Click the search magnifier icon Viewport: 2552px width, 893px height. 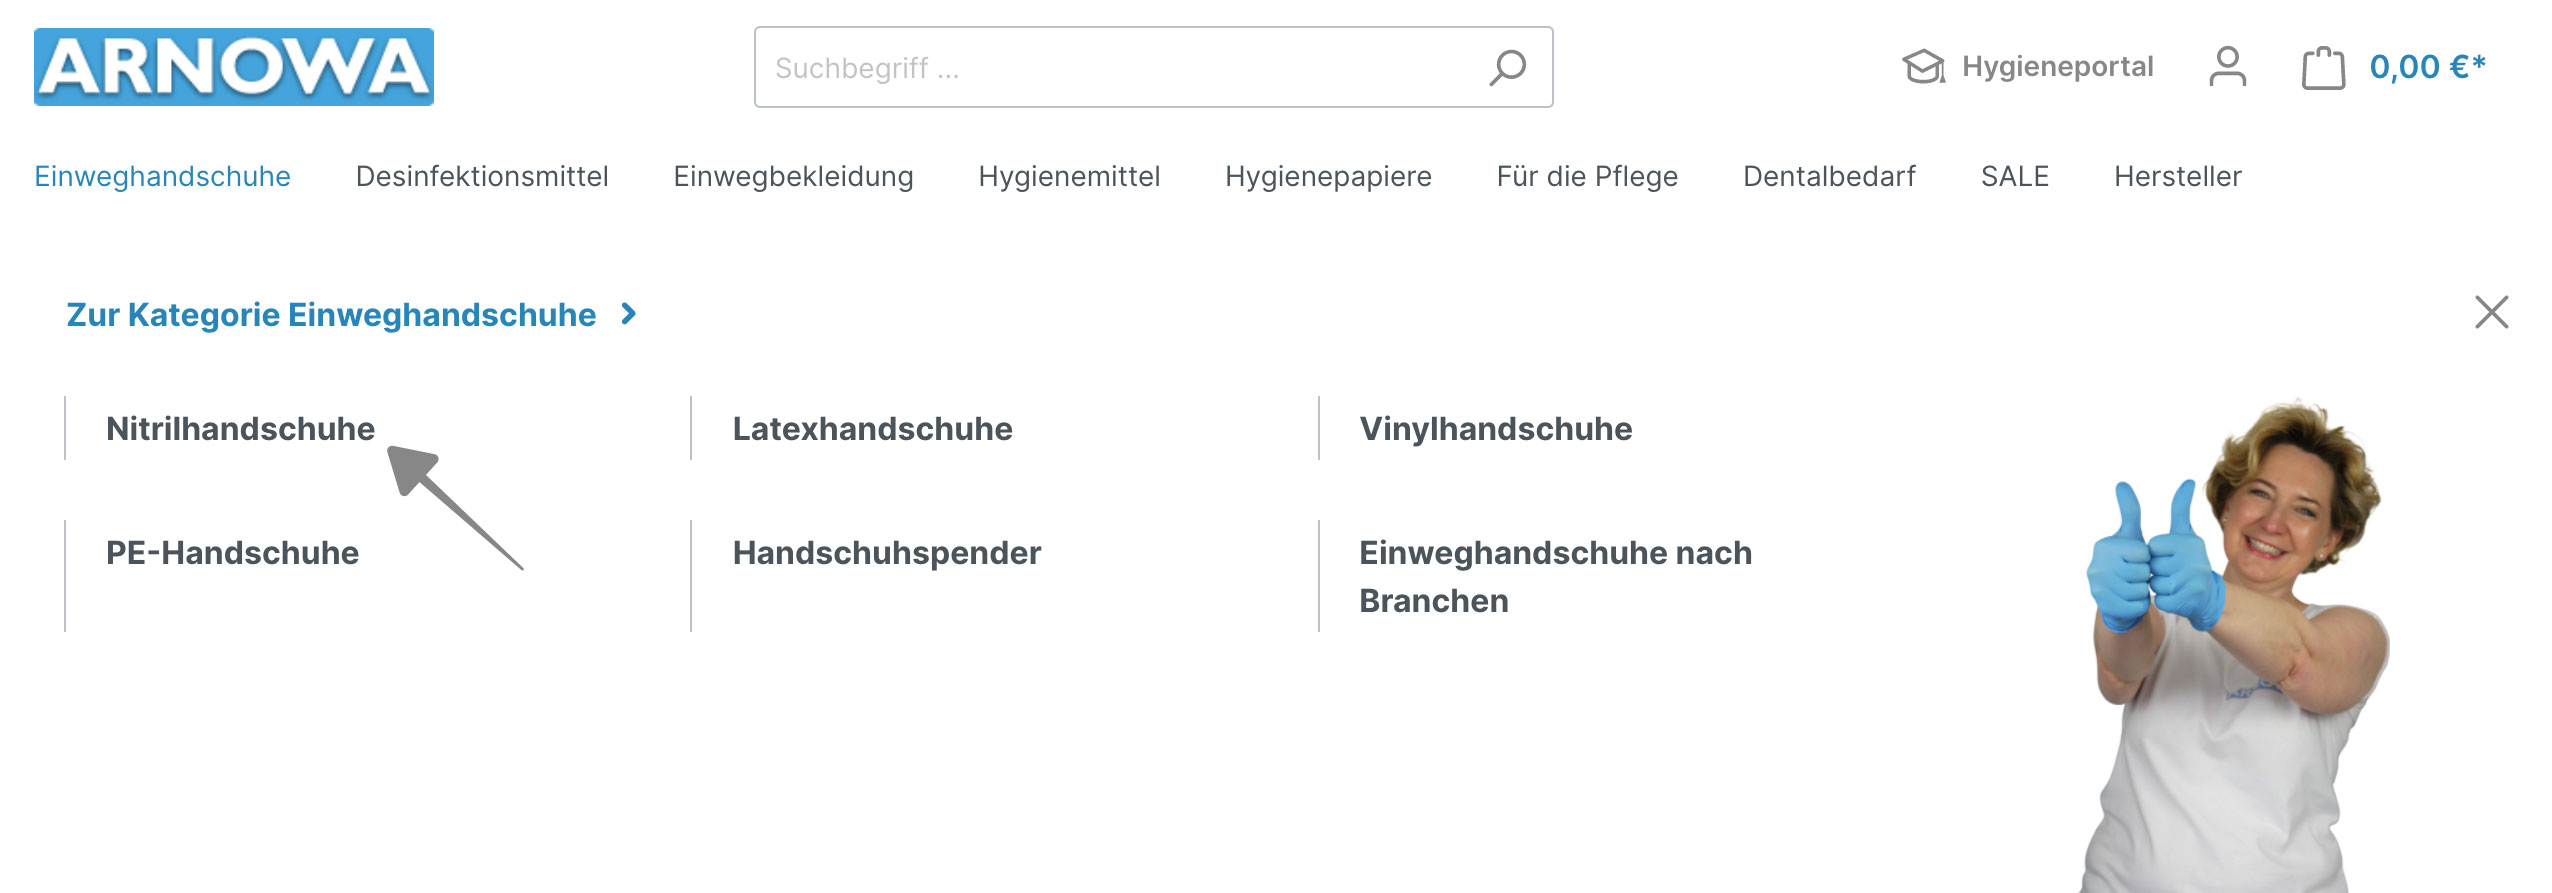[1507, 68]
